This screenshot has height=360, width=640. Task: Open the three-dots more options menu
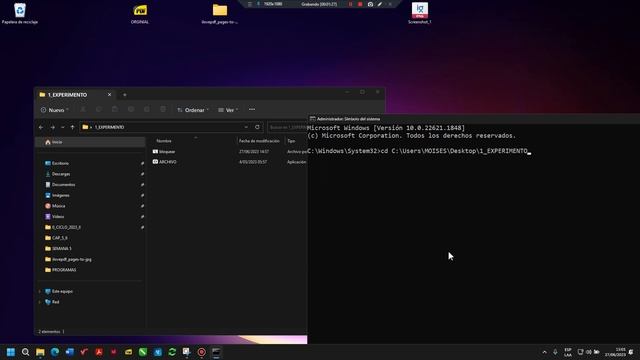coord(252,109)
